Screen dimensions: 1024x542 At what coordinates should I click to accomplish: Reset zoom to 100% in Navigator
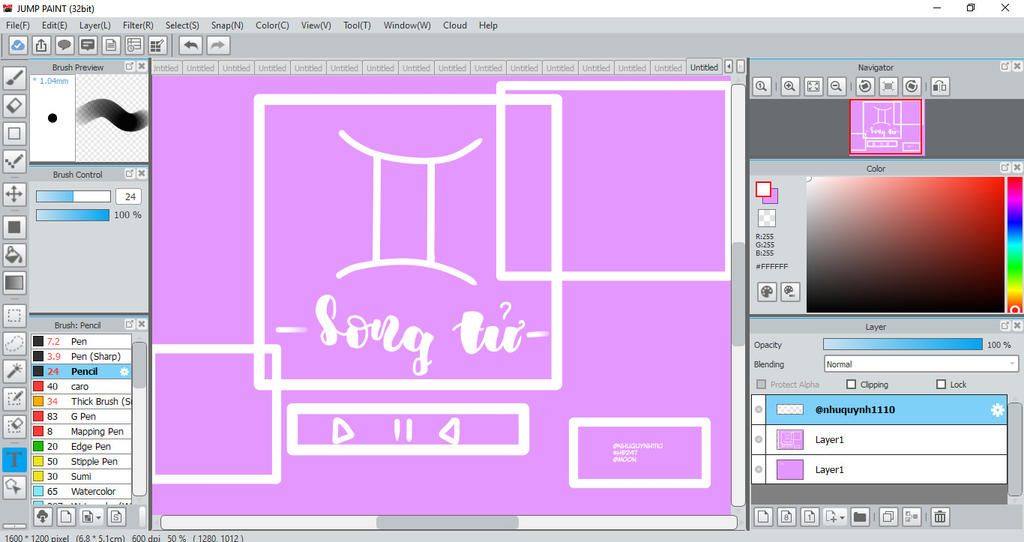[761, 86]
